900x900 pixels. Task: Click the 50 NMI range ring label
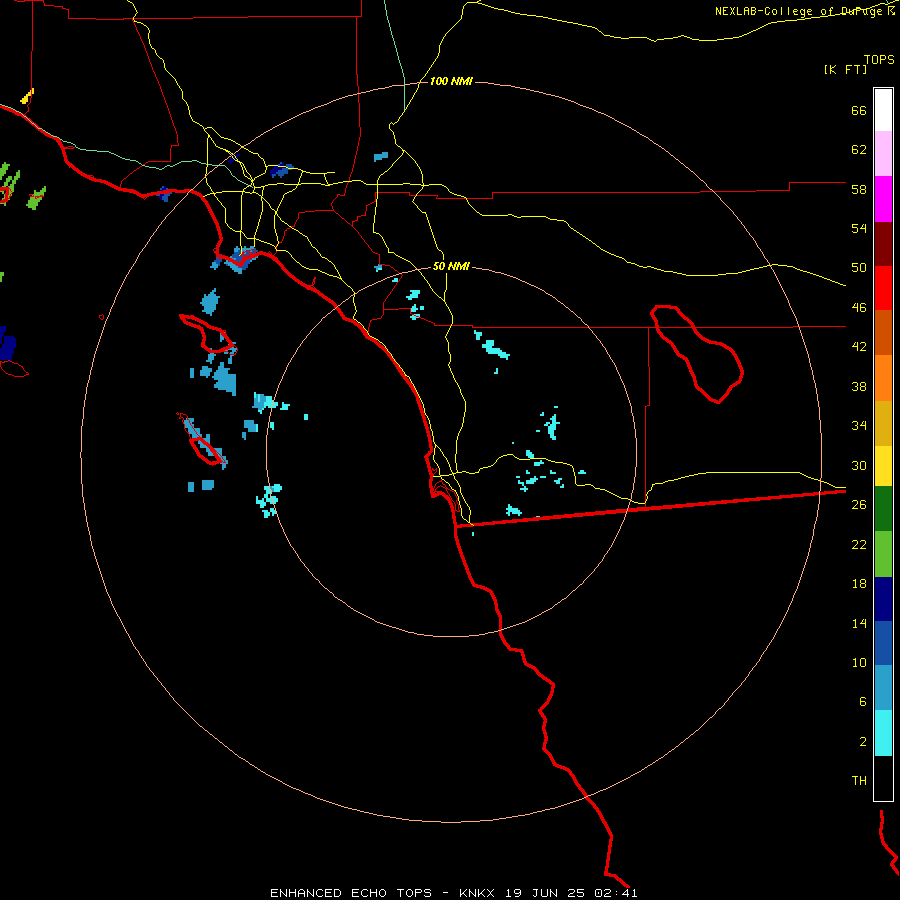coord(451,266)
